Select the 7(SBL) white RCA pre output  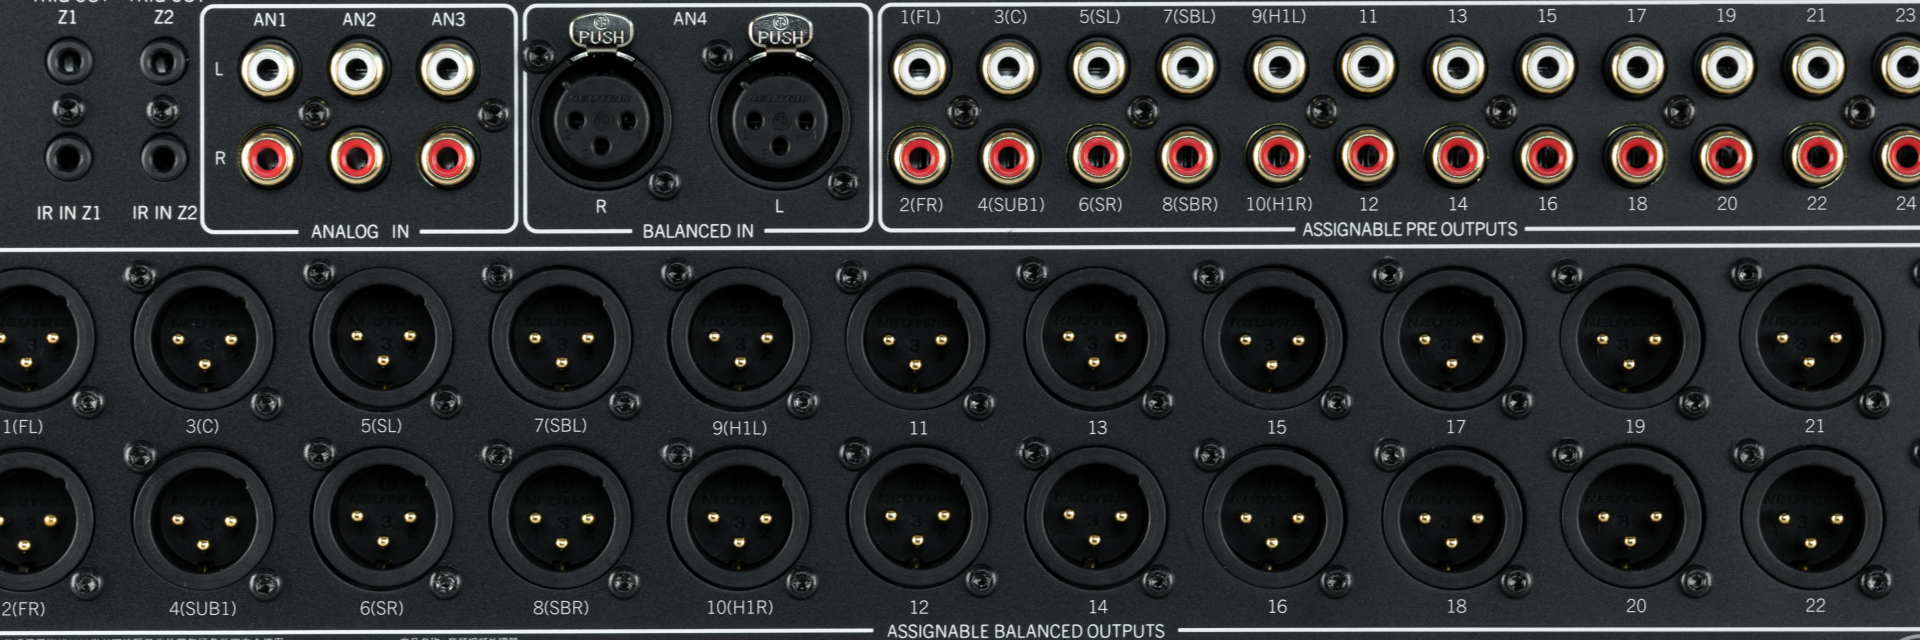1188,69
